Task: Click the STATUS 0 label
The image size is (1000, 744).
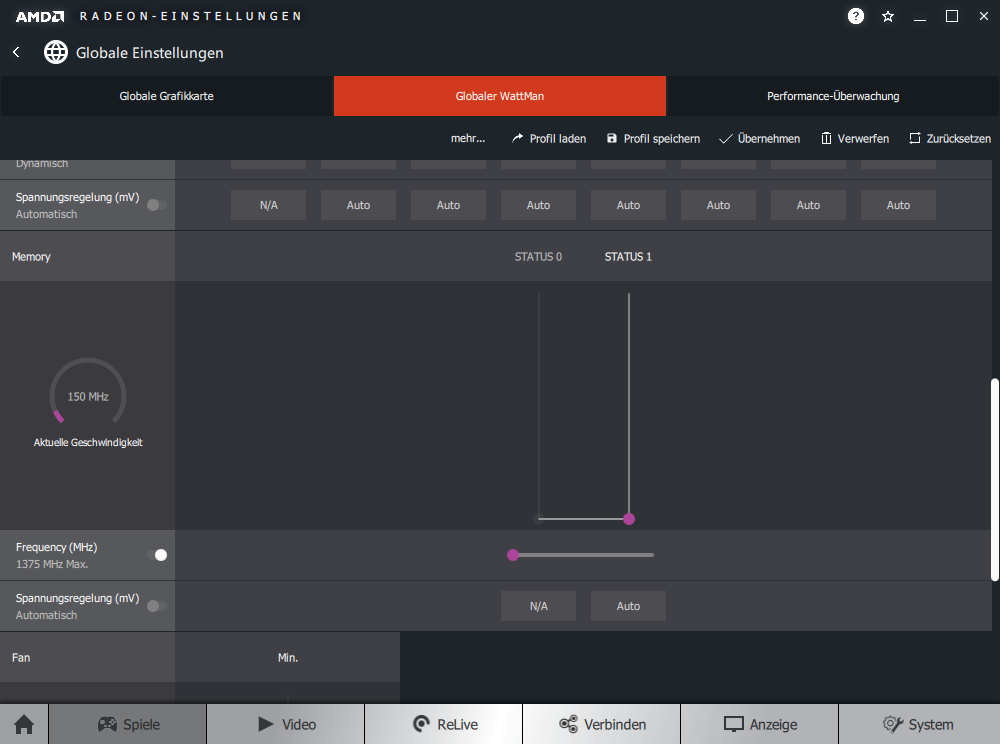Action: point(538,257)
